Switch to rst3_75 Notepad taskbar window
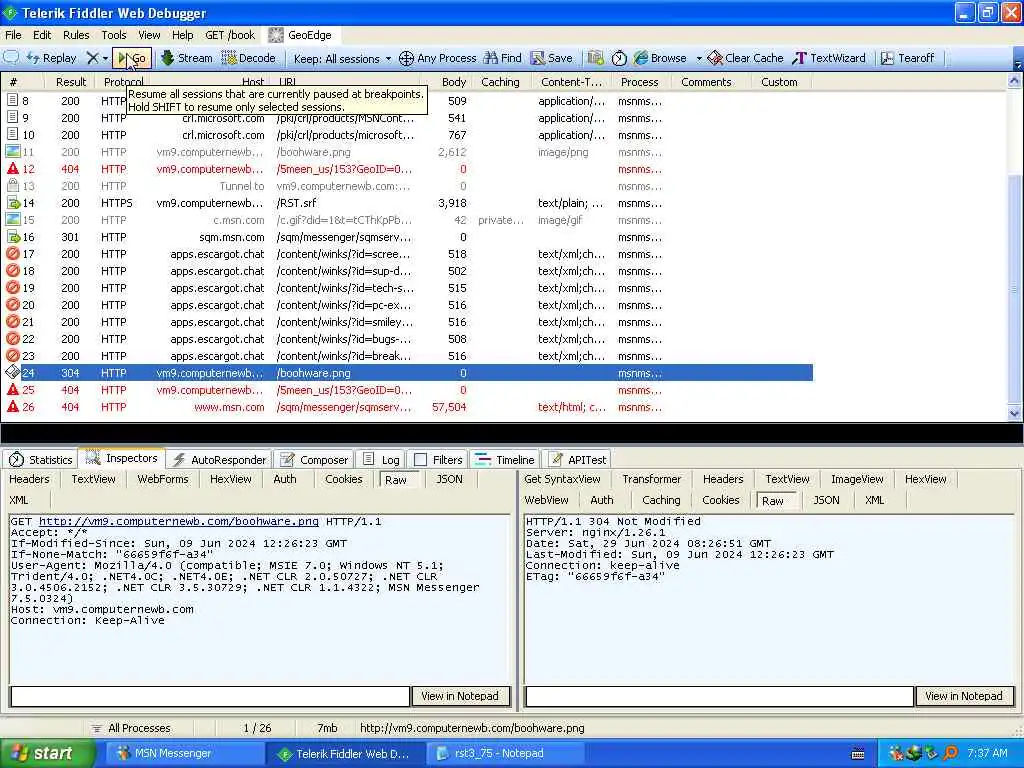The image size is (1024, 768). point(505,754)
